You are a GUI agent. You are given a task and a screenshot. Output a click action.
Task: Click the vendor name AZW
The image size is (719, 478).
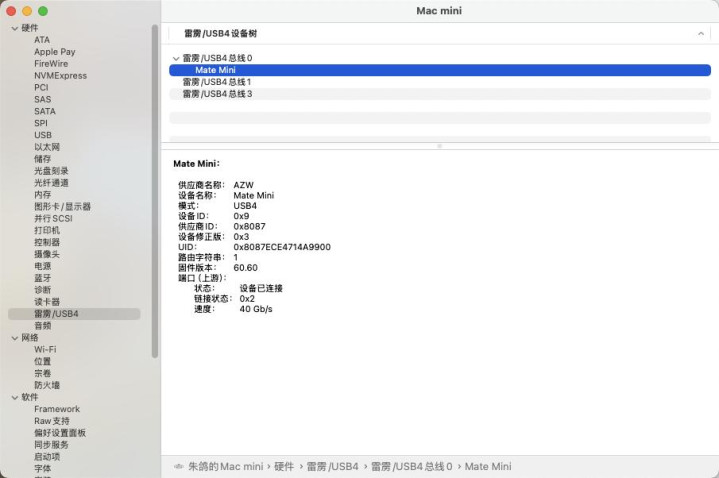tap(243, 185)
